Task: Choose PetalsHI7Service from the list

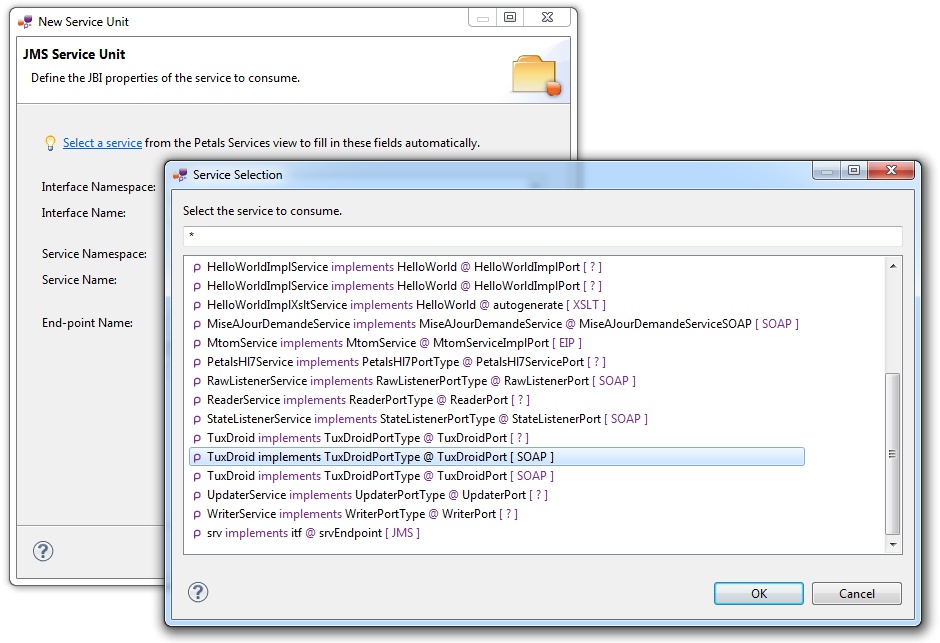Action: (405, 362)
